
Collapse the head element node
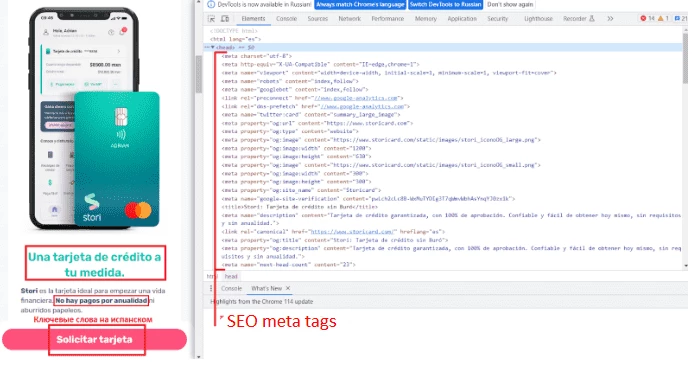click(213, 47)
